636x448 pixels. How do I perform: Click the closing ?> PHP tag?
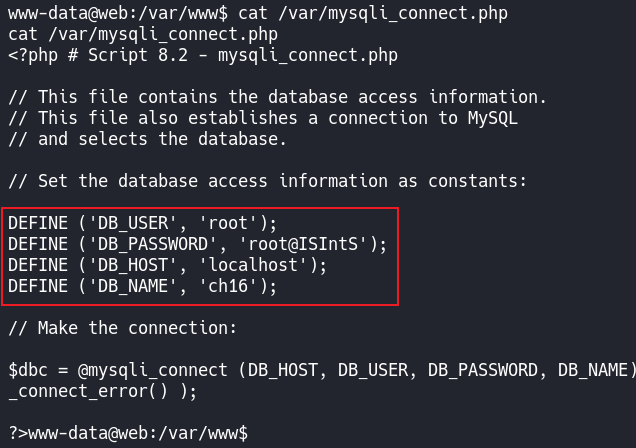point(17,433)
